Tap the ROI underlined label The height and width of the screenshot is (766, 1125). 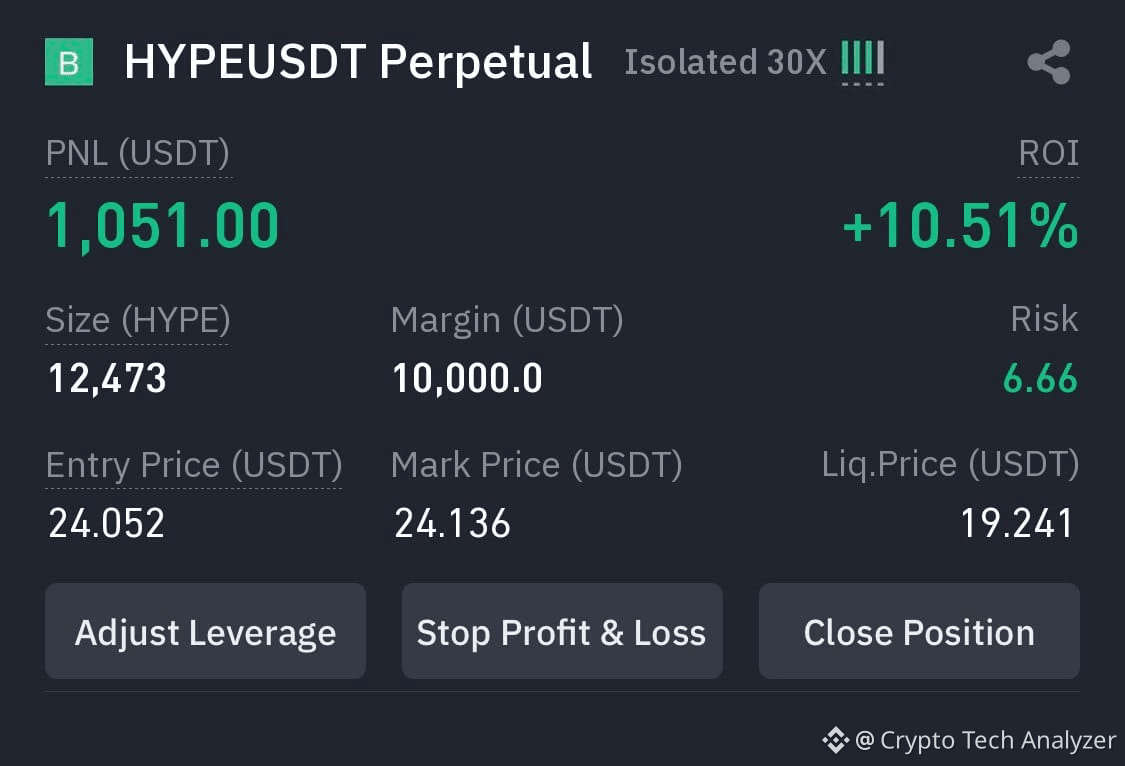[1048, 153]
